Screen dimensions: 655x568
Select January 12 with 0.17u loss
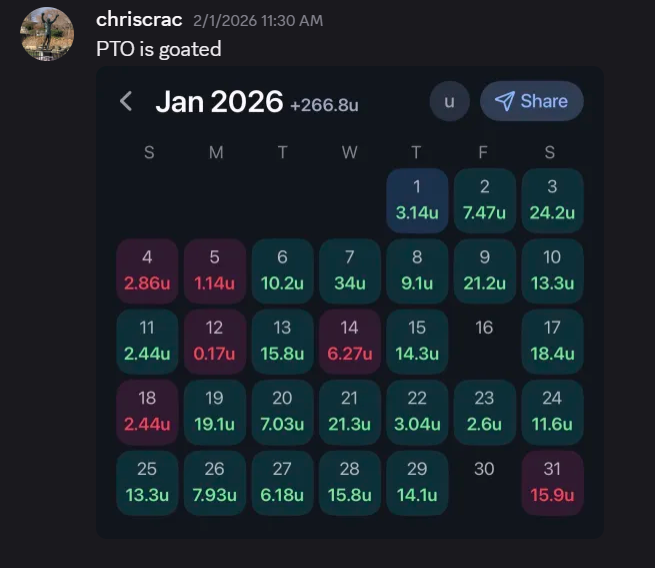tap(215, 341)
